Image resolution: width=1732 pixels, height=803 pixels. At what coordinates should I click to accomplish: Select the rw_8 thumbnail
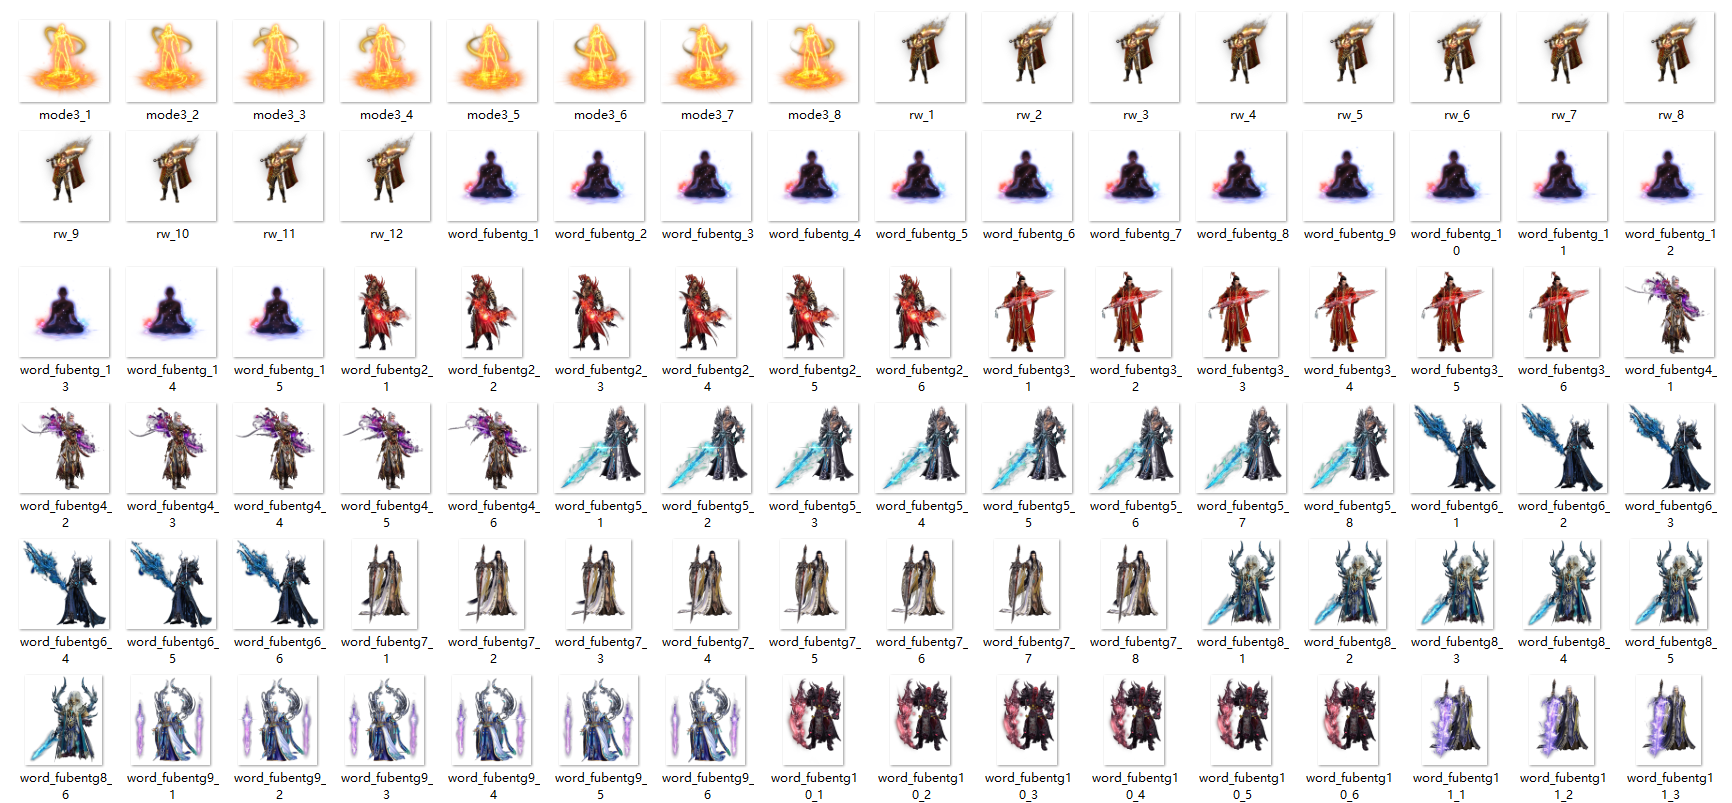tap(1670, 58)
